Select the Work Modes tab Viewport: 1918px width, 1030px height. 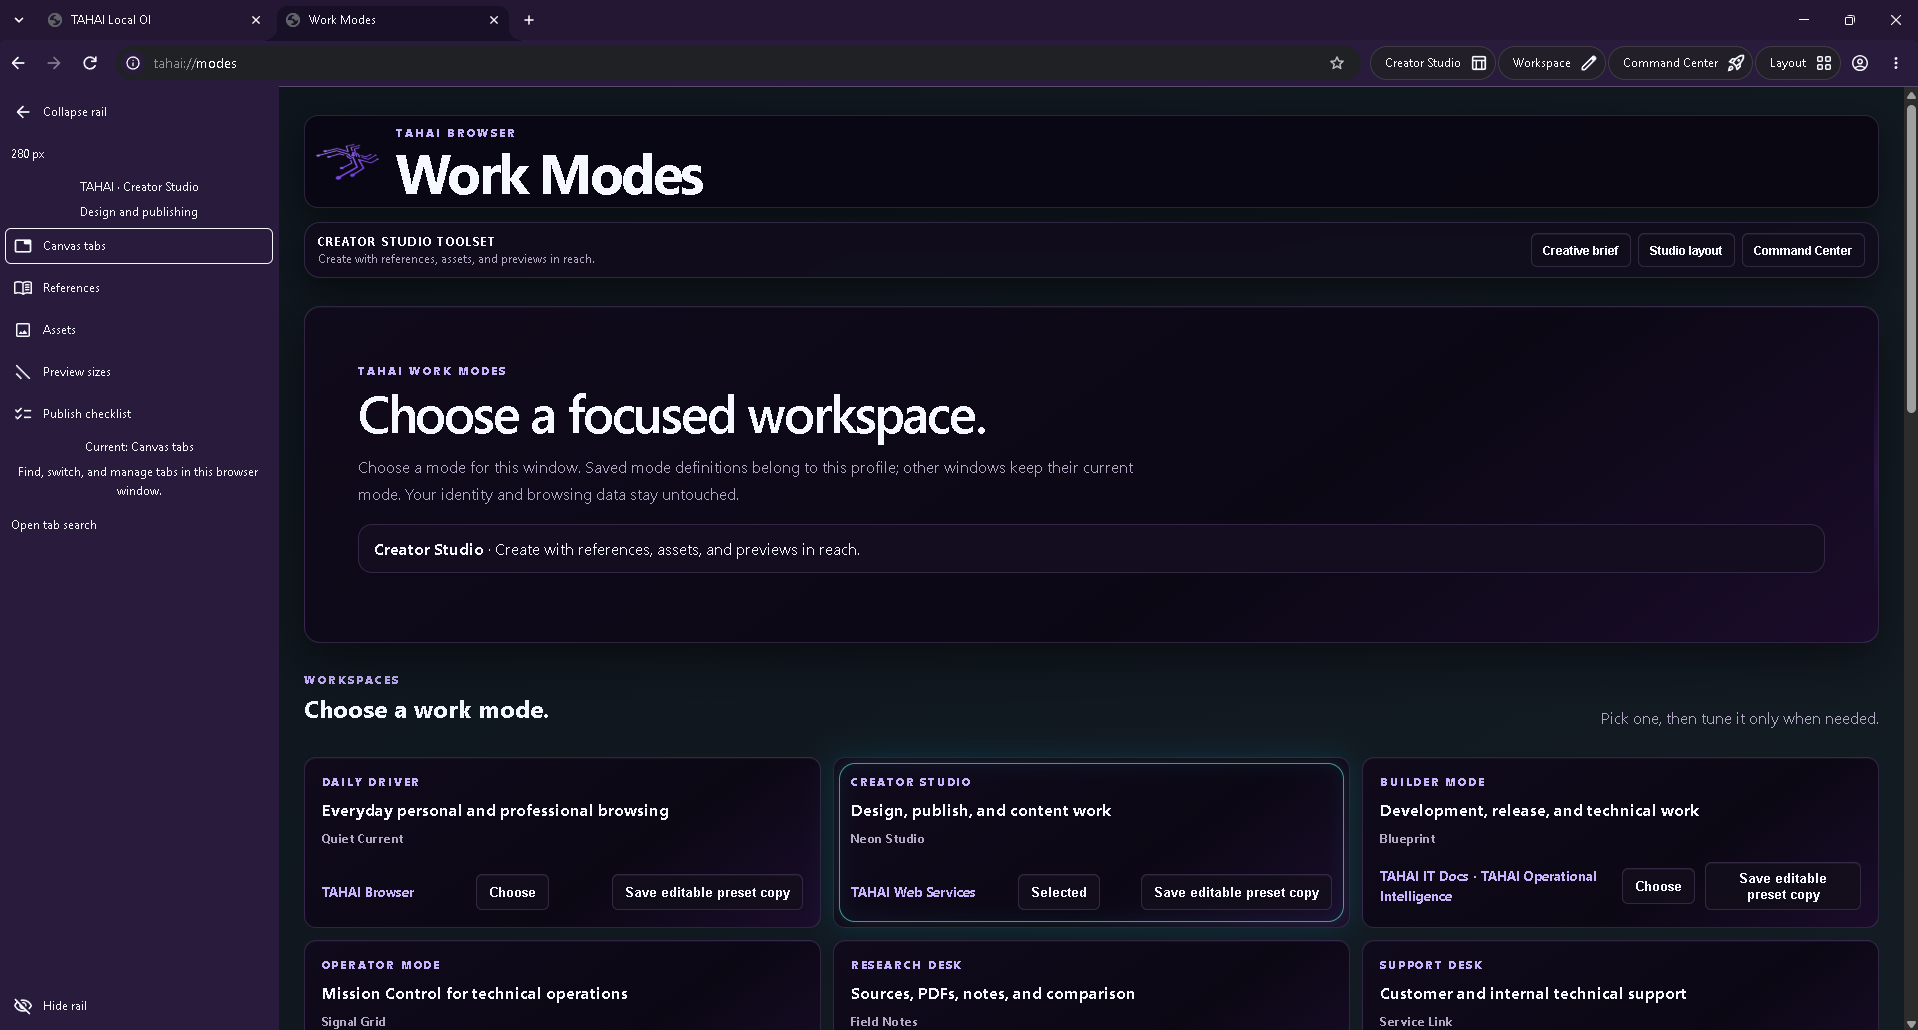click(393, 20)
